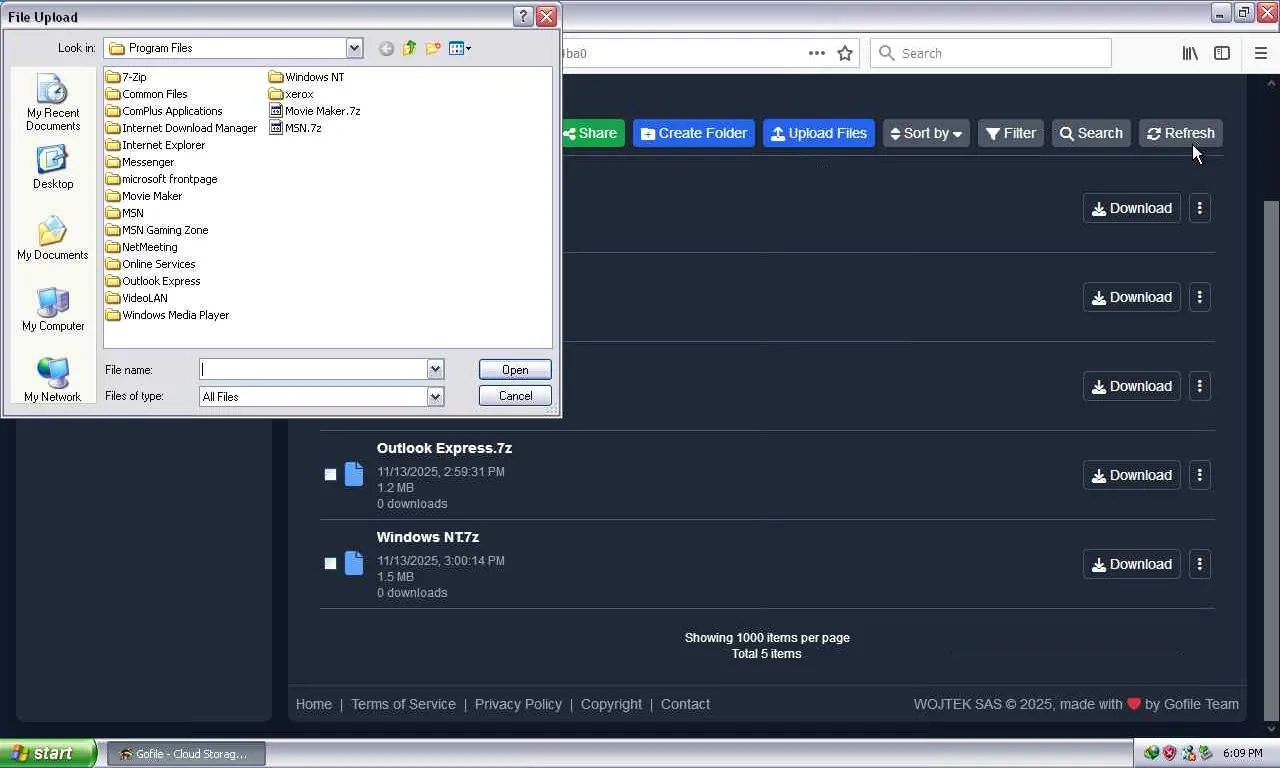Click the taskbar clock showing 6:09 PM

point(1242,753)
